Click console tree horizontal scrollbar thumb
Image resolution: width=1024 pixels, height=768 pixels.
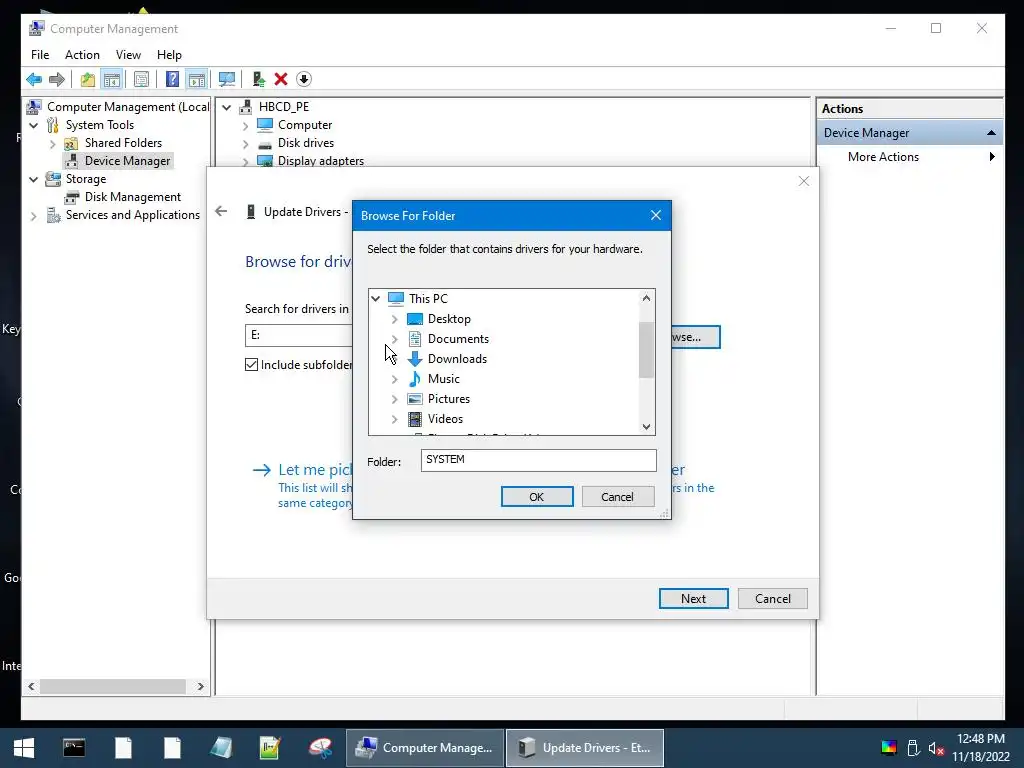pyautogui.click(x=113, y=686)
